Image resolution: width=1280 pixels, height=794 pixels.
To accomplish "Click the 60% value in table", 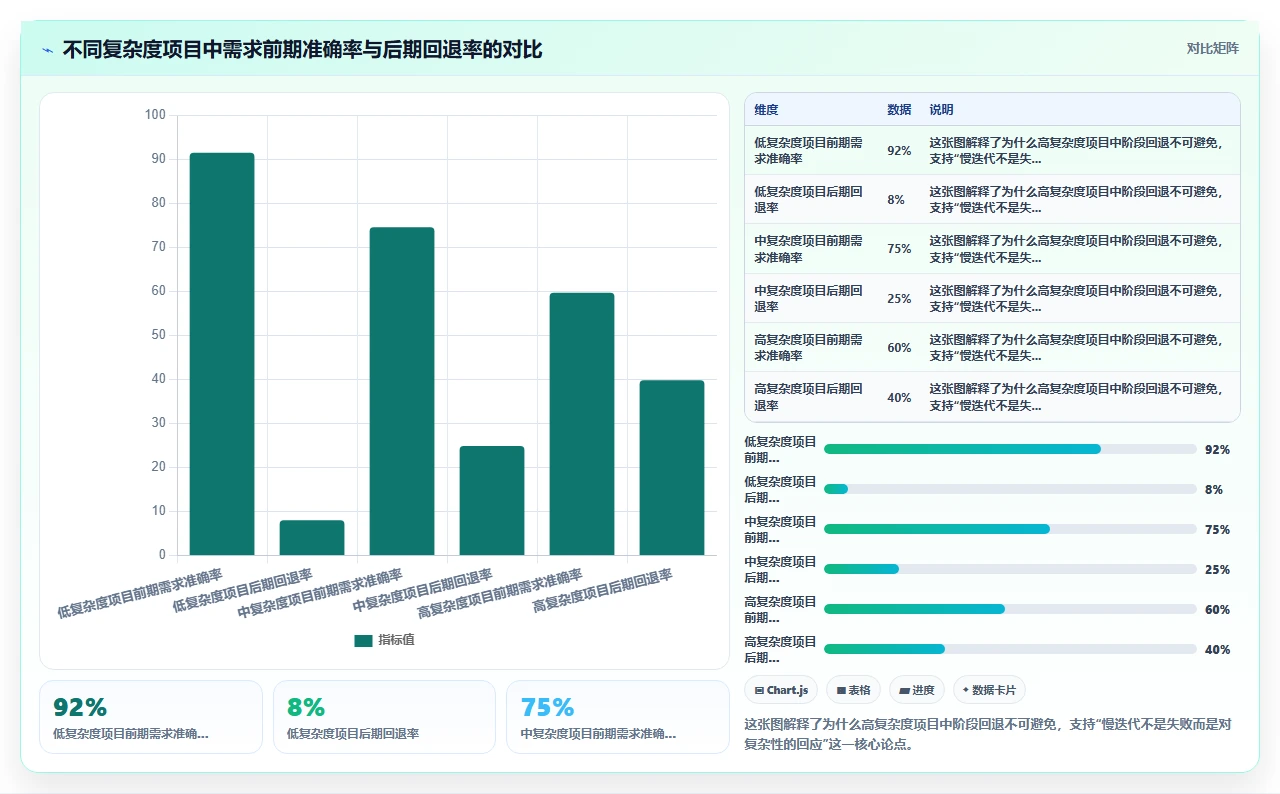I will [899, 348].
